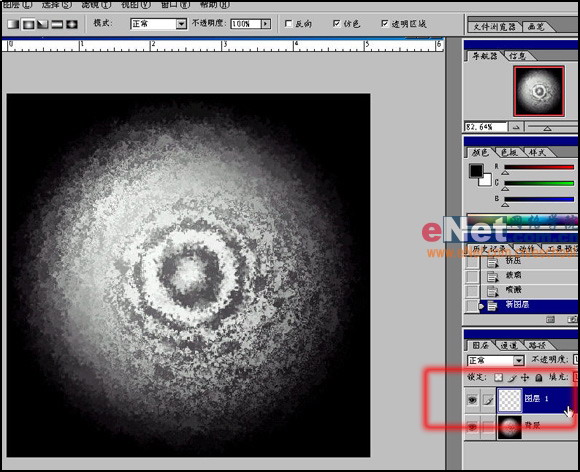This screenshot has height=472, width=580.
Task: Switch to the 信息 tab
Action: 517,56
